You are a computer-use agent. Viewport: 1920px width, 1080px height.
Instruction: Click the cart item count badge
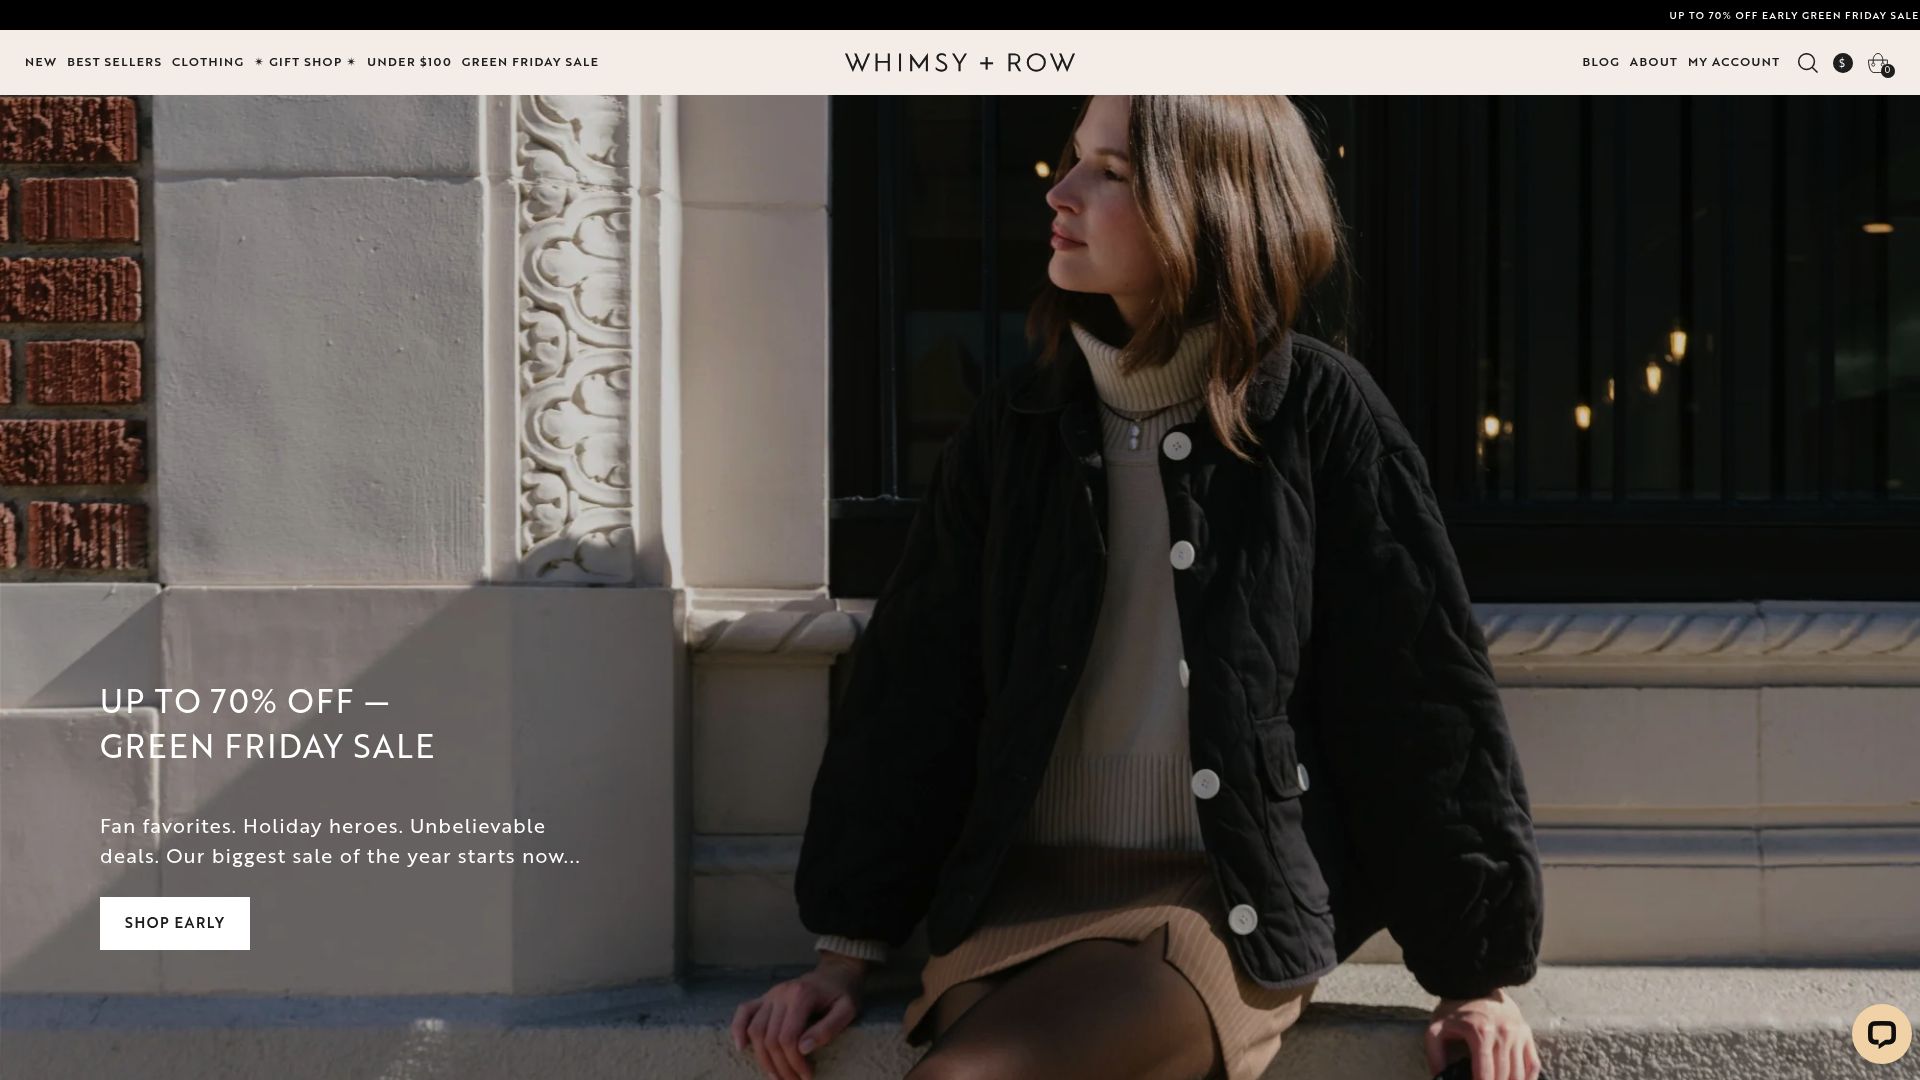tap(1887, 71)
